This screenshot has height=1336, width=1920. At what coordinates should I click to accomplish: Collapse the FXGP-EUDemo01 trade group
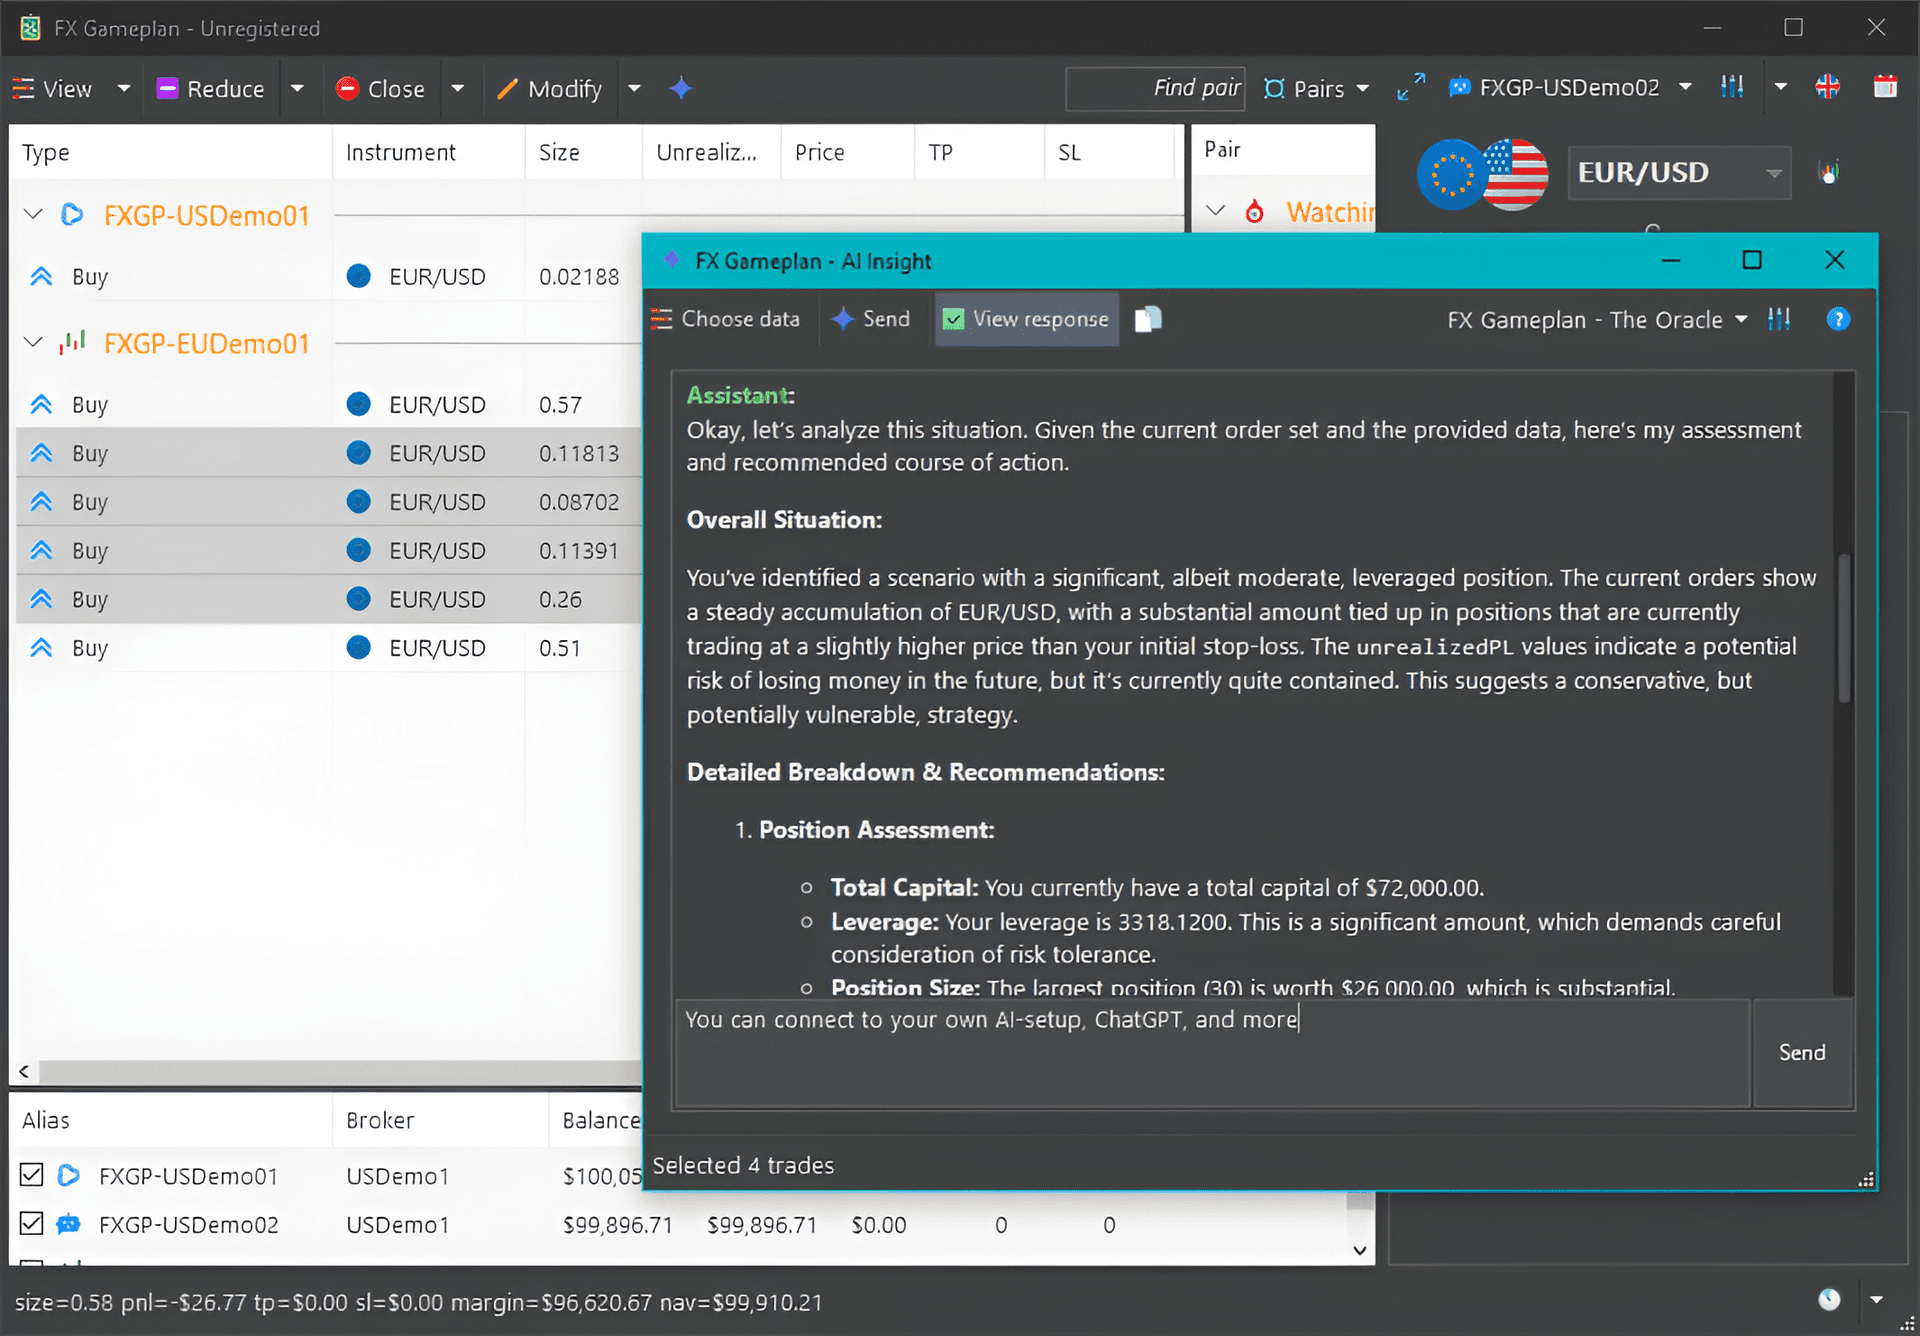pyautogui.click(x=33, y=343)
